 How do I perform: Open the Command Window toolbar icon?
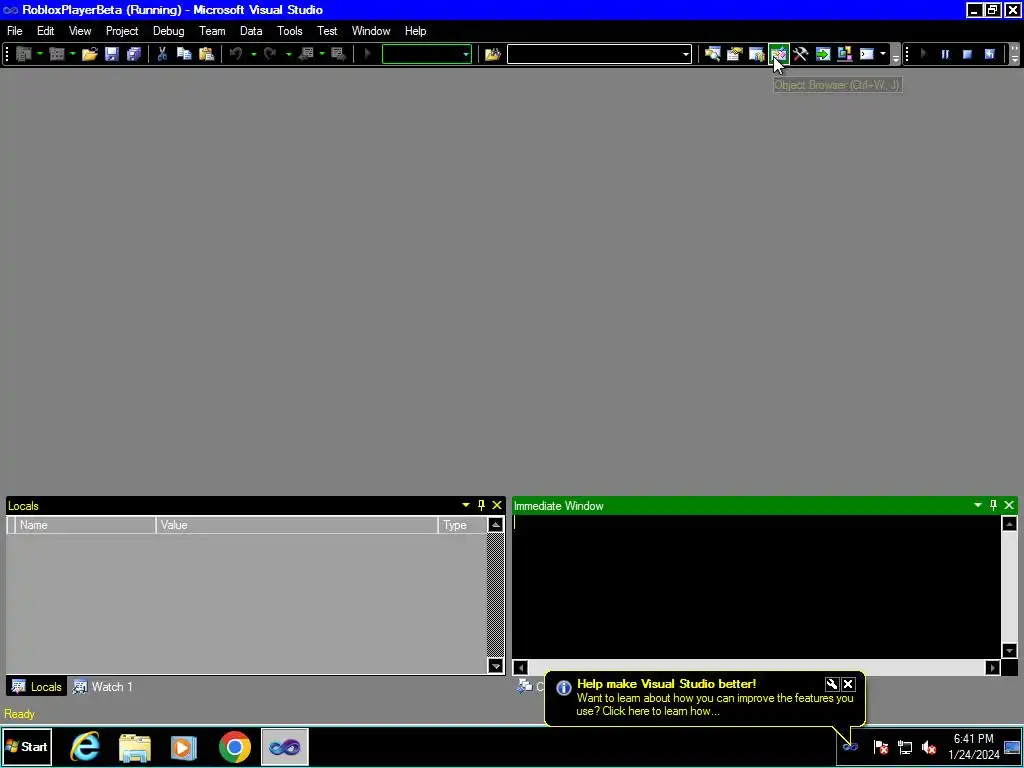[867, 54]
